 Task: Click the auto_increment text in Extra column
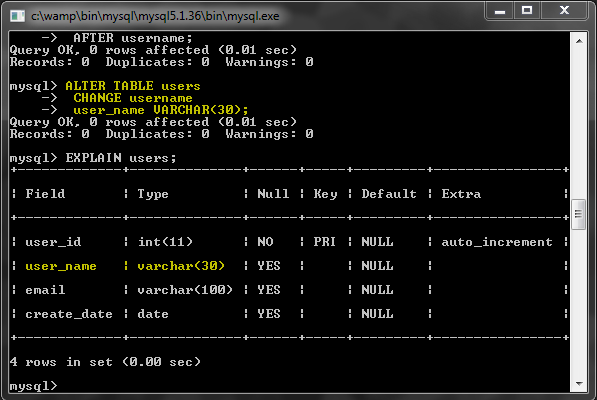(497, 242)
